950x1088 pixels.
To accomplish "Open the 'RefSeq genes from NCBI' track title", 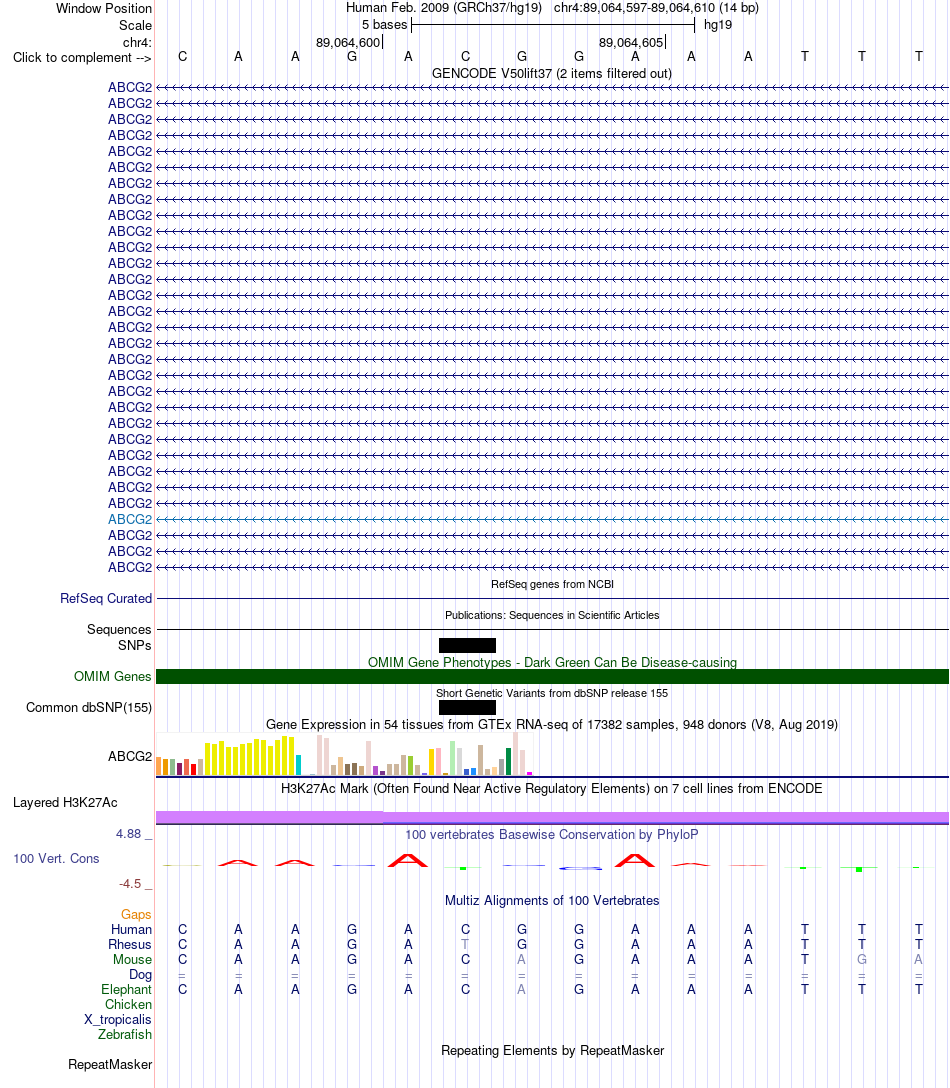I will coord(552,584).
